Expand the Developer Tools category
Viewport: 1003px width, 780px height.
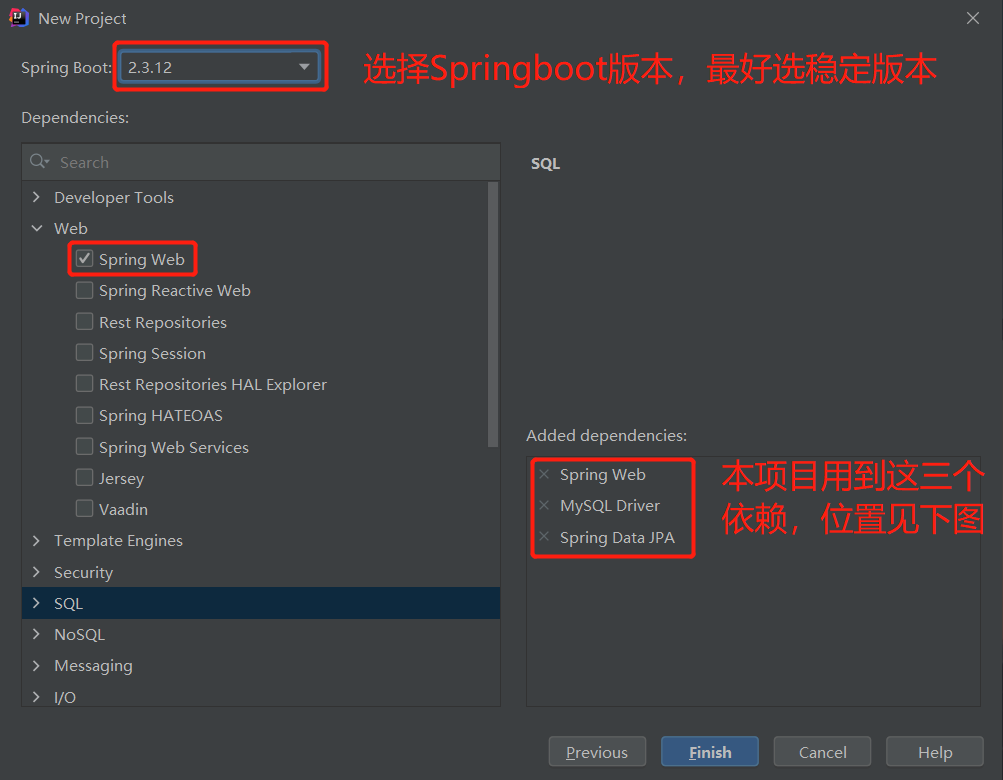pyautogui.click(x=37, y=197)
